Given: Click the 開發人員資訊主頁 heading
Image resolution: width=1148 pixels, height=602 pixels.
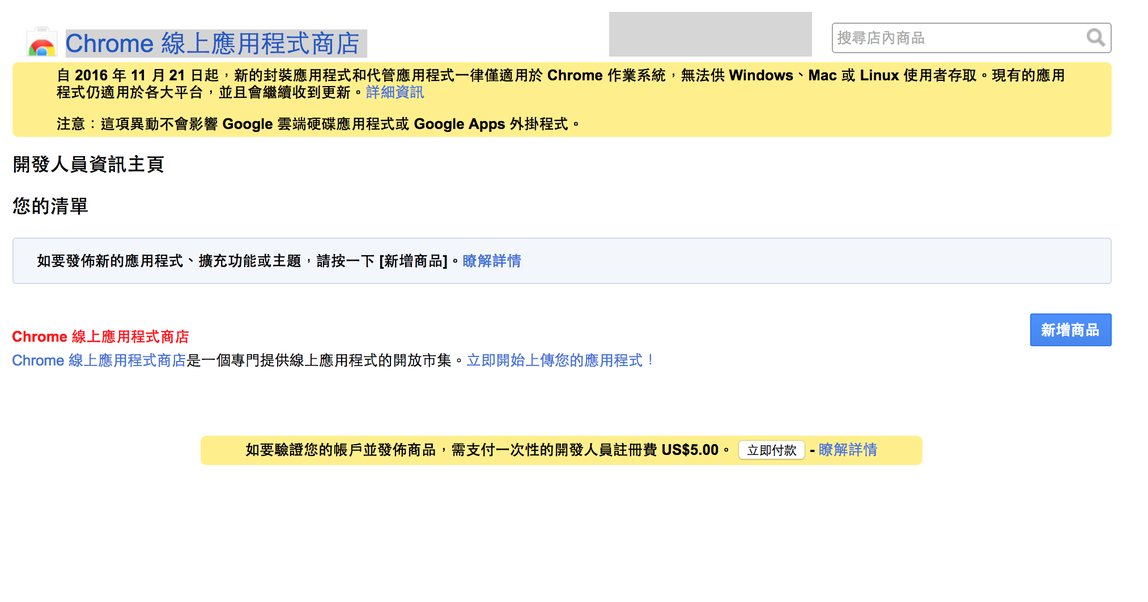Looking at the screenshot, I should [89, 164].
